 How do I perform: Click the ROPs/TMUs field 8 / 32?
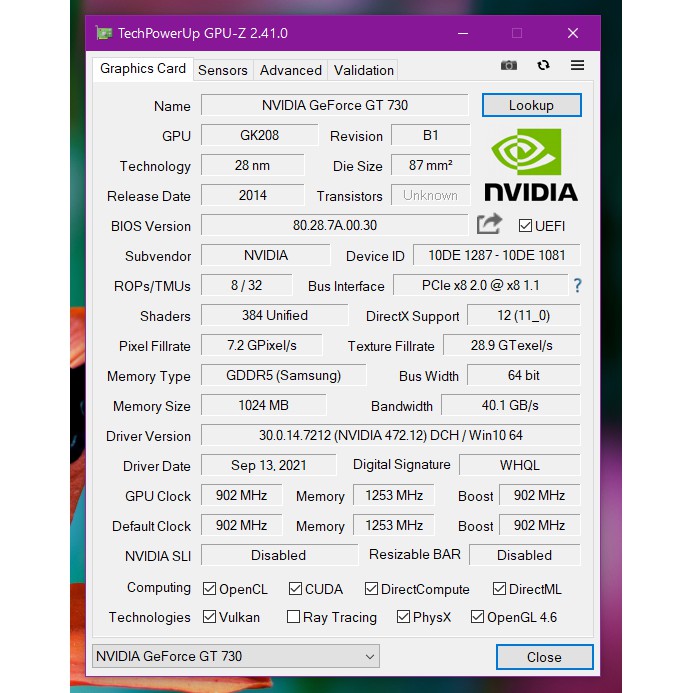pos(247,286)
